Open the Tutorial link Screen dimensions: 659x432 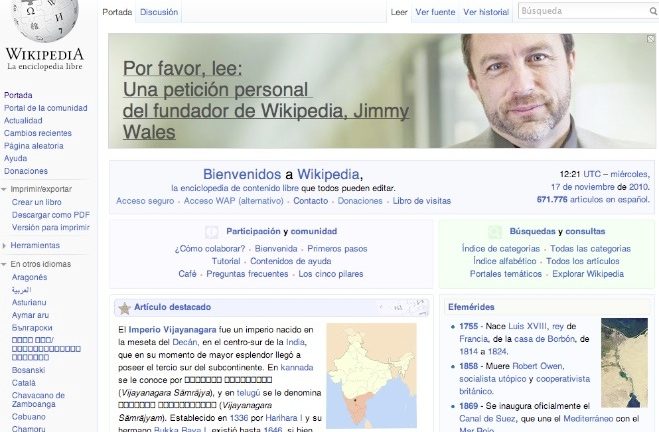[x=226, y=261]
